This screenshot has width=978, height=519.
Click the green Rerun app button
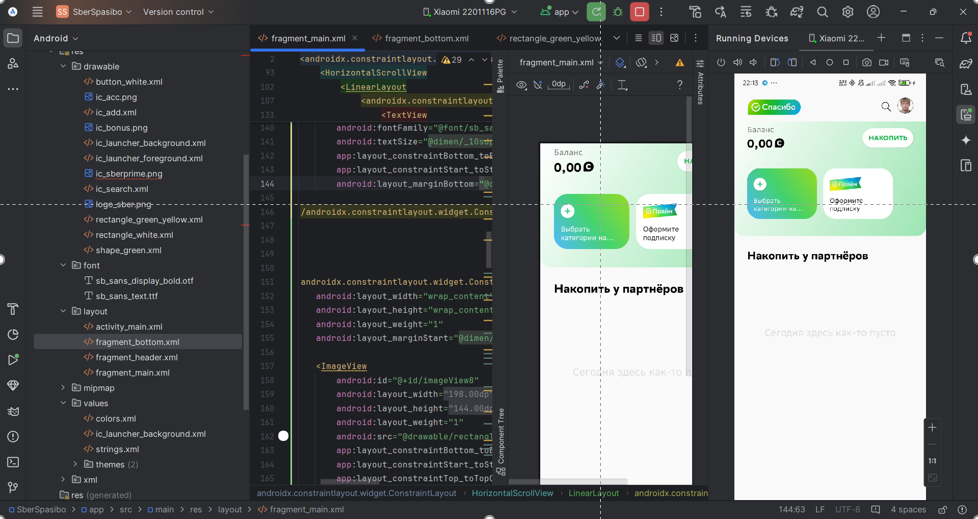596,12
